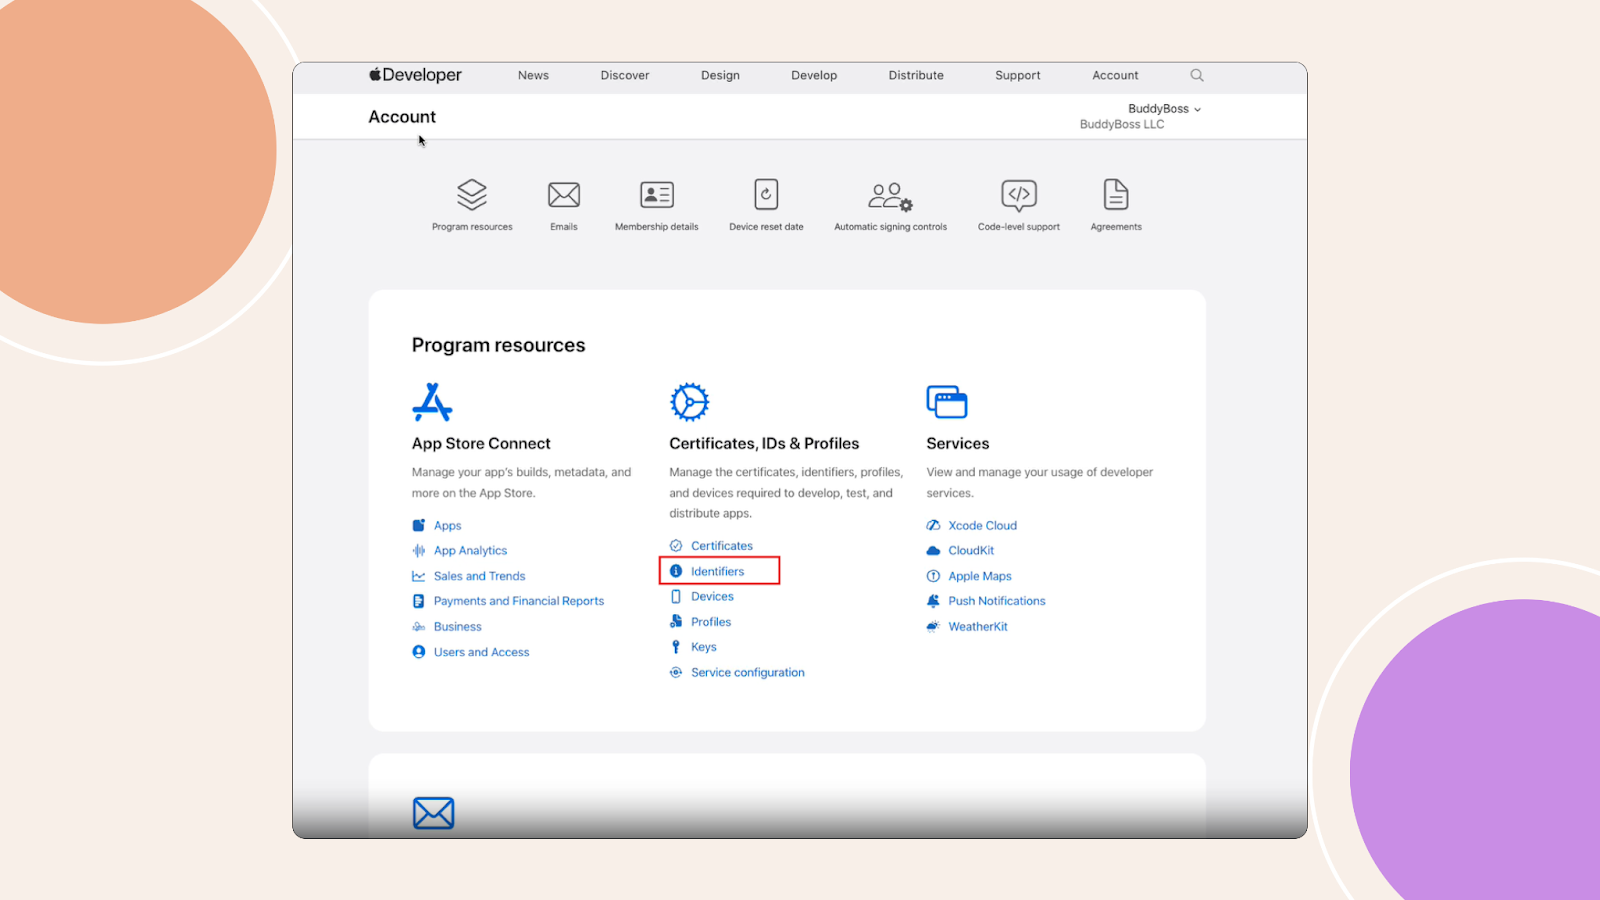Click the Users and Access person icon

pyautogui.click(x=419, y=652)
